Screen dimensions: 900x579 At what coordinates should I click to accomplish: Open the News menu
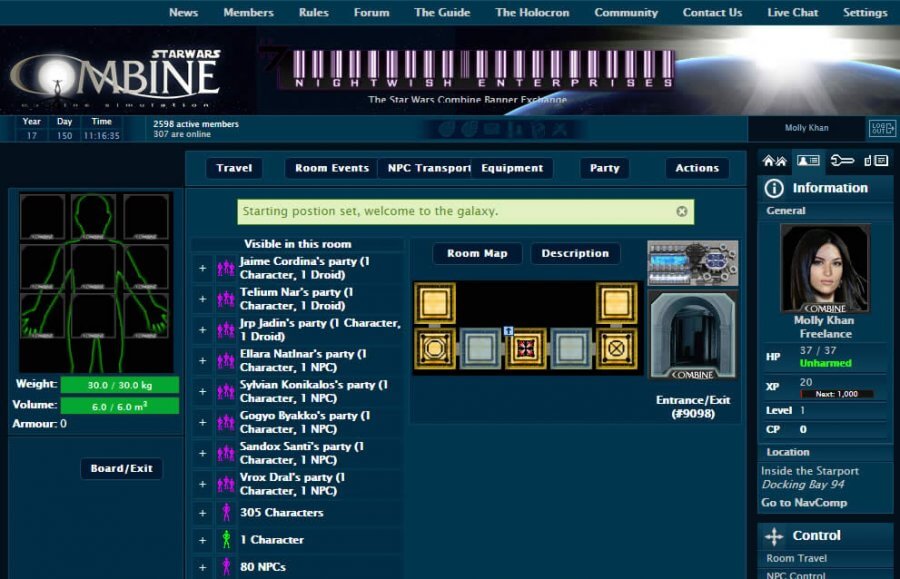[x=183, y=13]
